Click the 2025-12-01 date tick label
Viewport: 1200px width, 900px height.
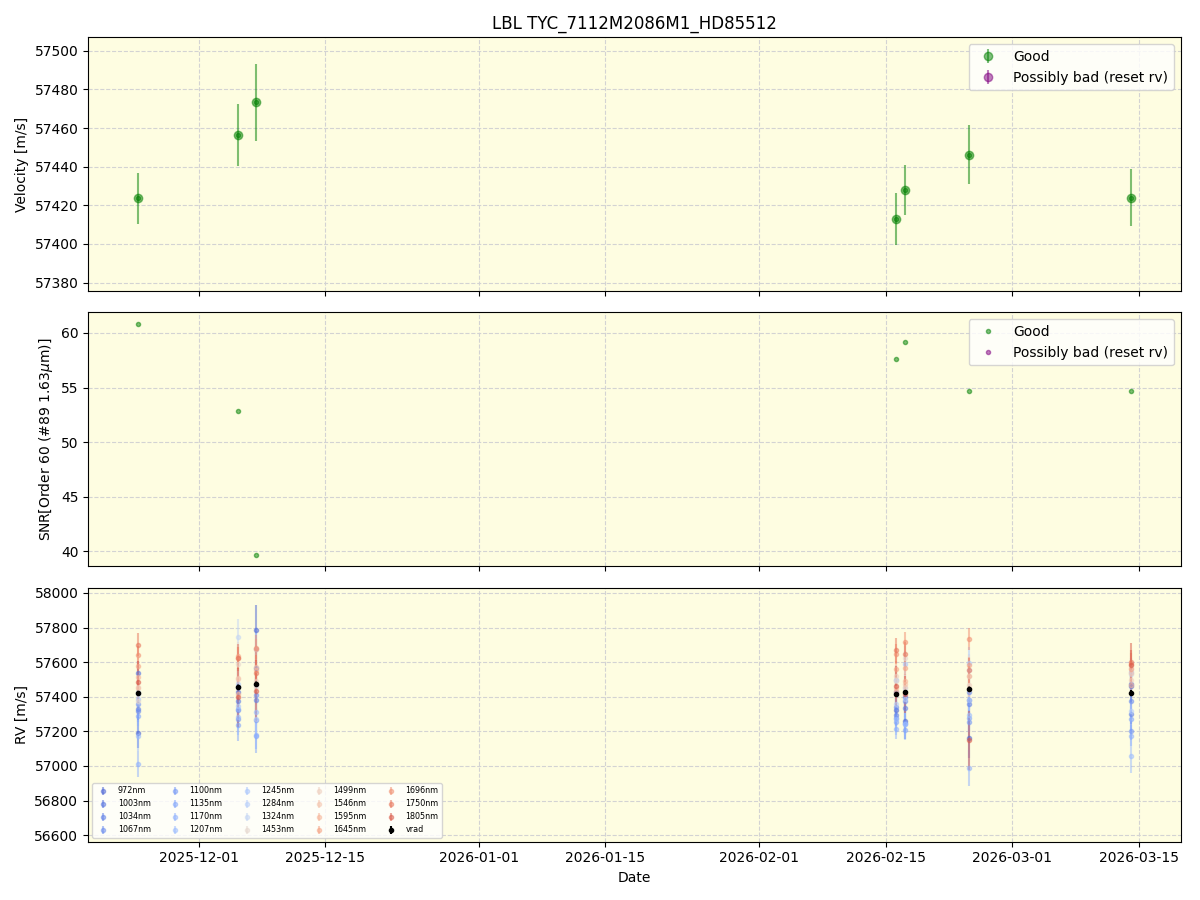(x=199, y=856)
